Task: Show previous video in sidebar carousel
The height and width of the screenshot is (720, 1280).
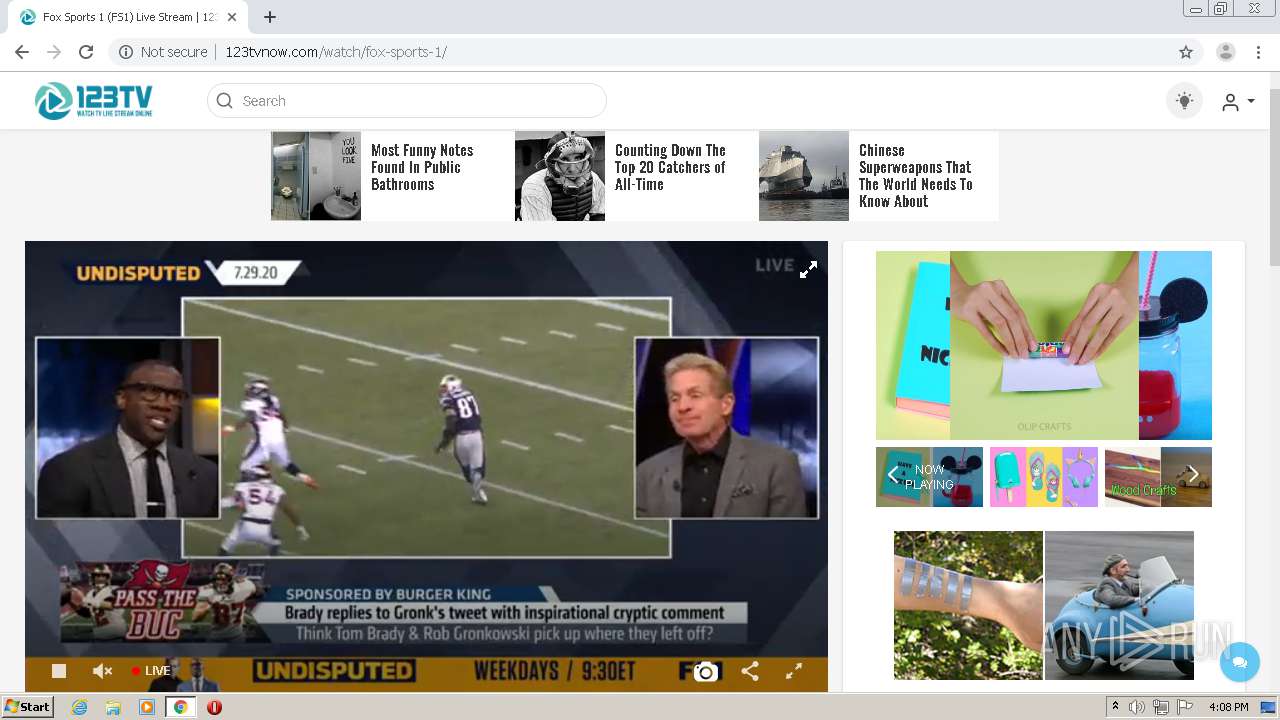Action: (893, 476)
